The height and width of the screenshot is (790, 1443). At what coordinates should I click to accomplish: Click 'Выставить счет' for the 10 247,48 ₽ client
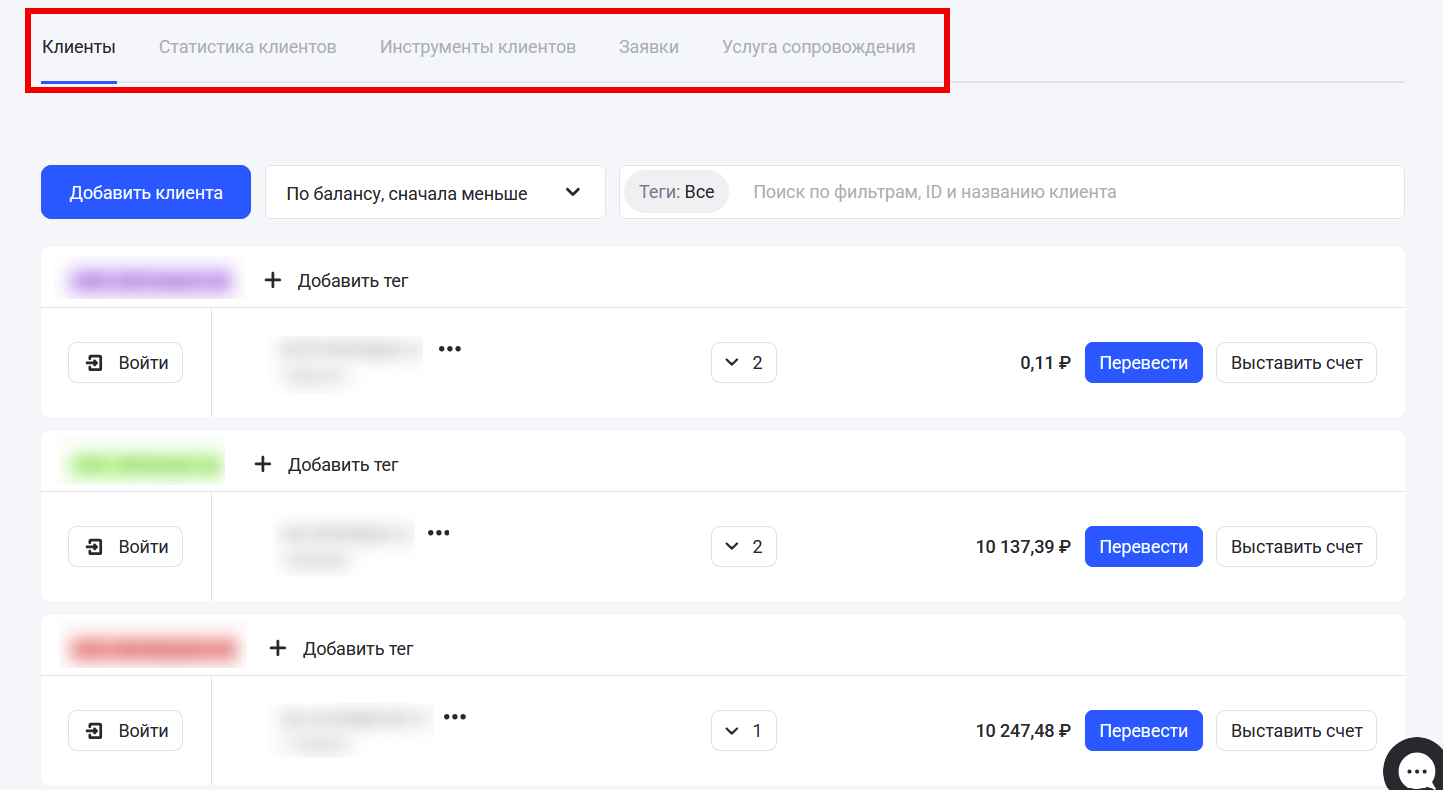click(1296, 731)
